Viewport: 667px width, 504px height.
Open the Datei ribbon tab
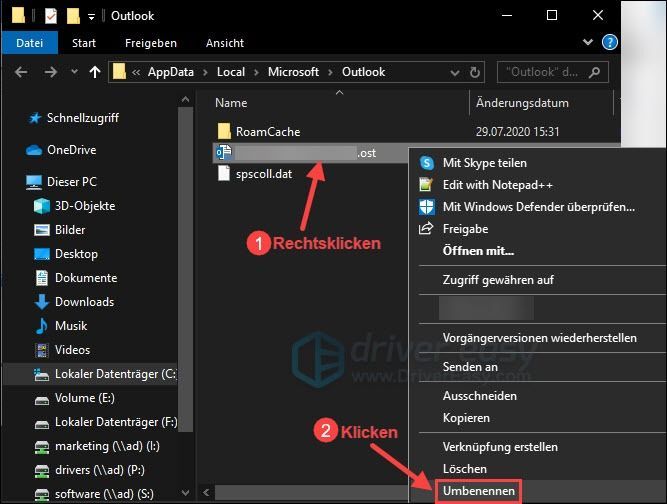[29, 43]
